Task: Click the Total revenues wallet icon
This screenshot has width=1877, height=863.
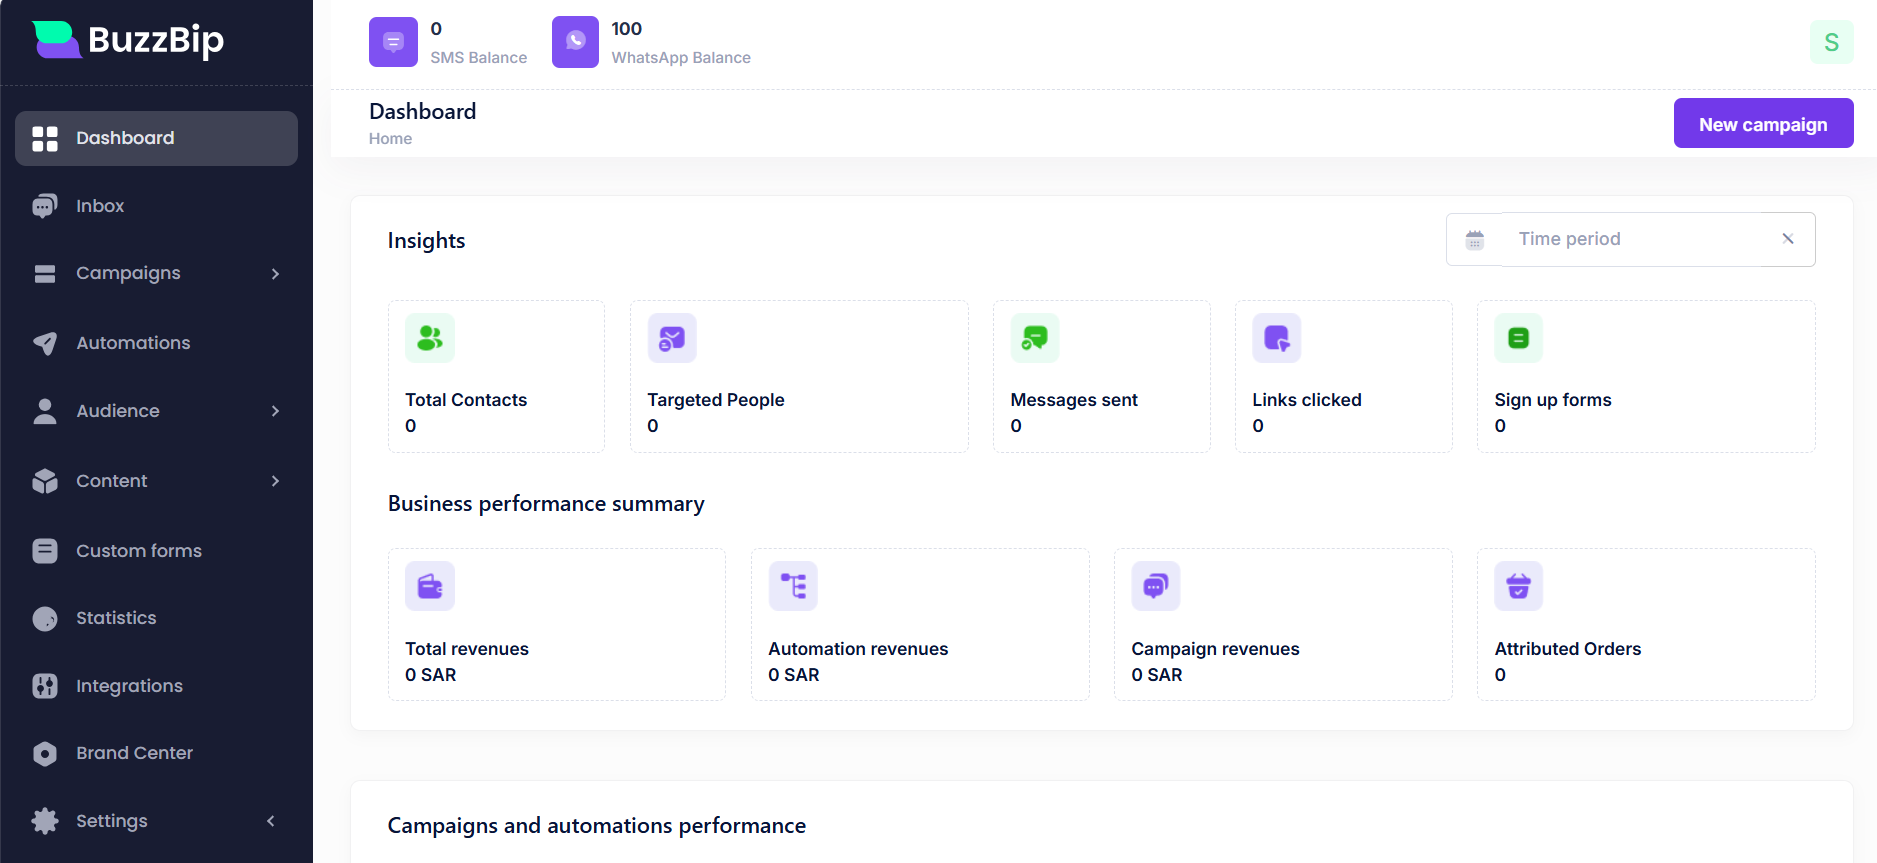Action: (430, 586)
